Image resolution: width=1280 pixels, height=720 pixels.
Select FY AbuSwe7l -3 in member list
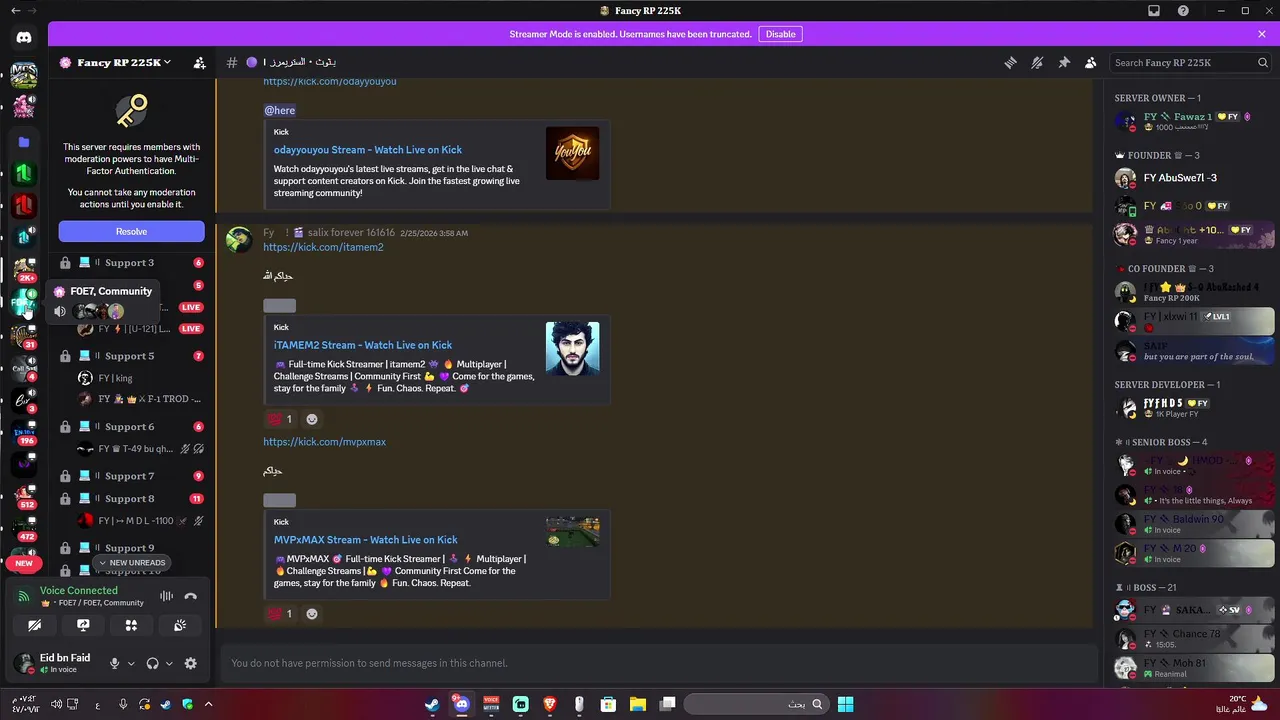coord(1194,178)
